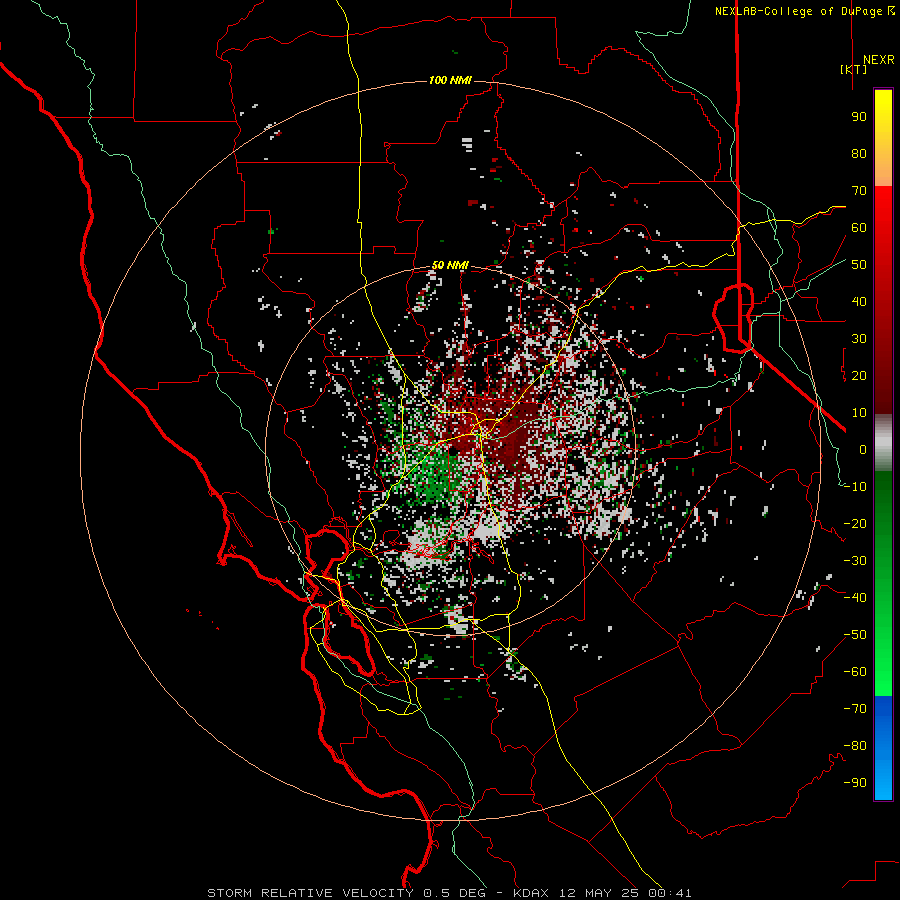900x900 pixels.
Task: Click the "0" scale value
Action: (863, 450)
